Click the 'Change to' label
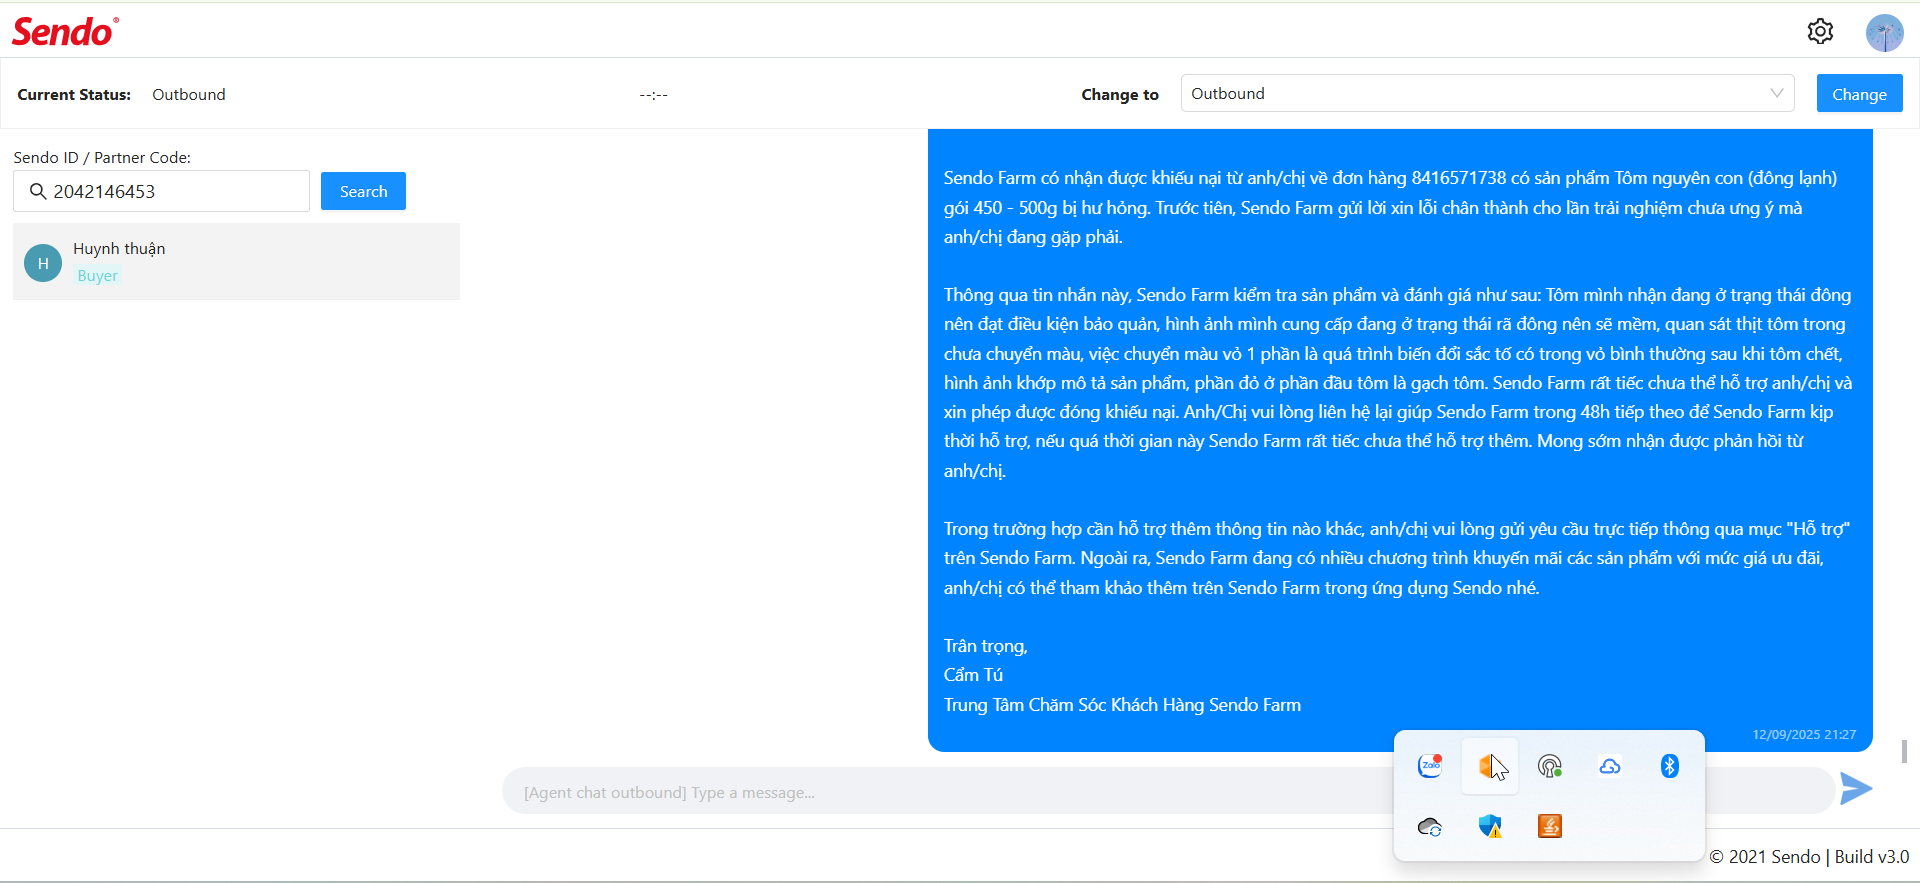The height and width of the screenshot is (883, 1920). coord(1120,95)
